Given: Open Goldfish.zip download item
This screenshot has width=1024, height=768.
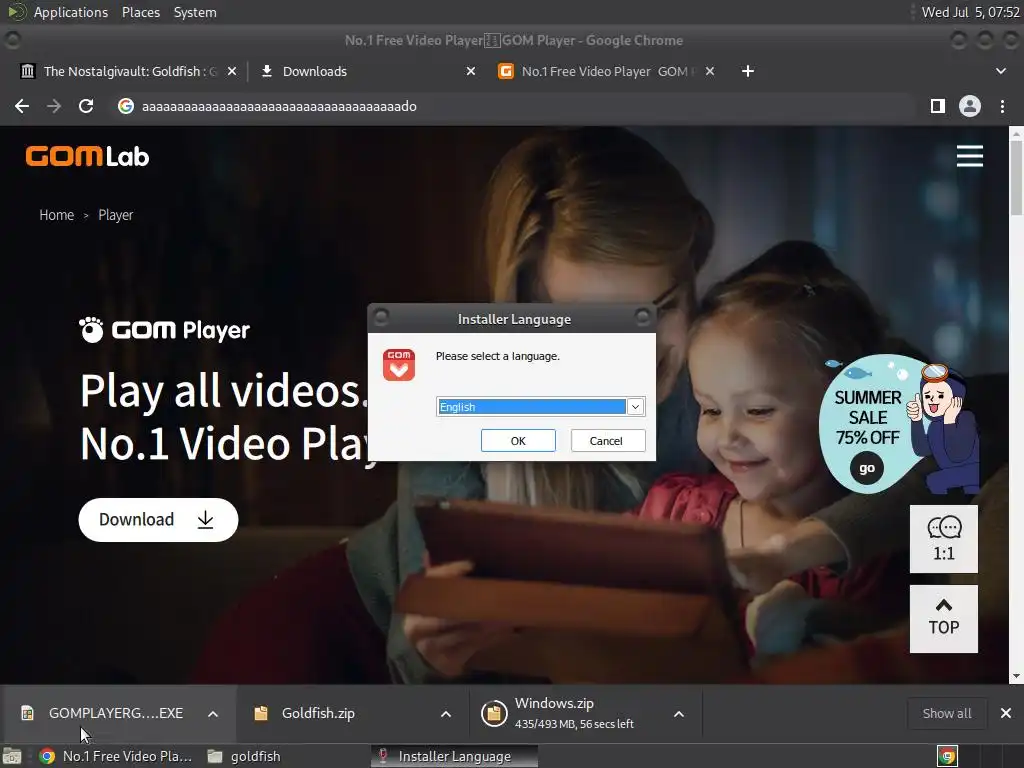Looking at the screenshot, I should coord(305,713).
